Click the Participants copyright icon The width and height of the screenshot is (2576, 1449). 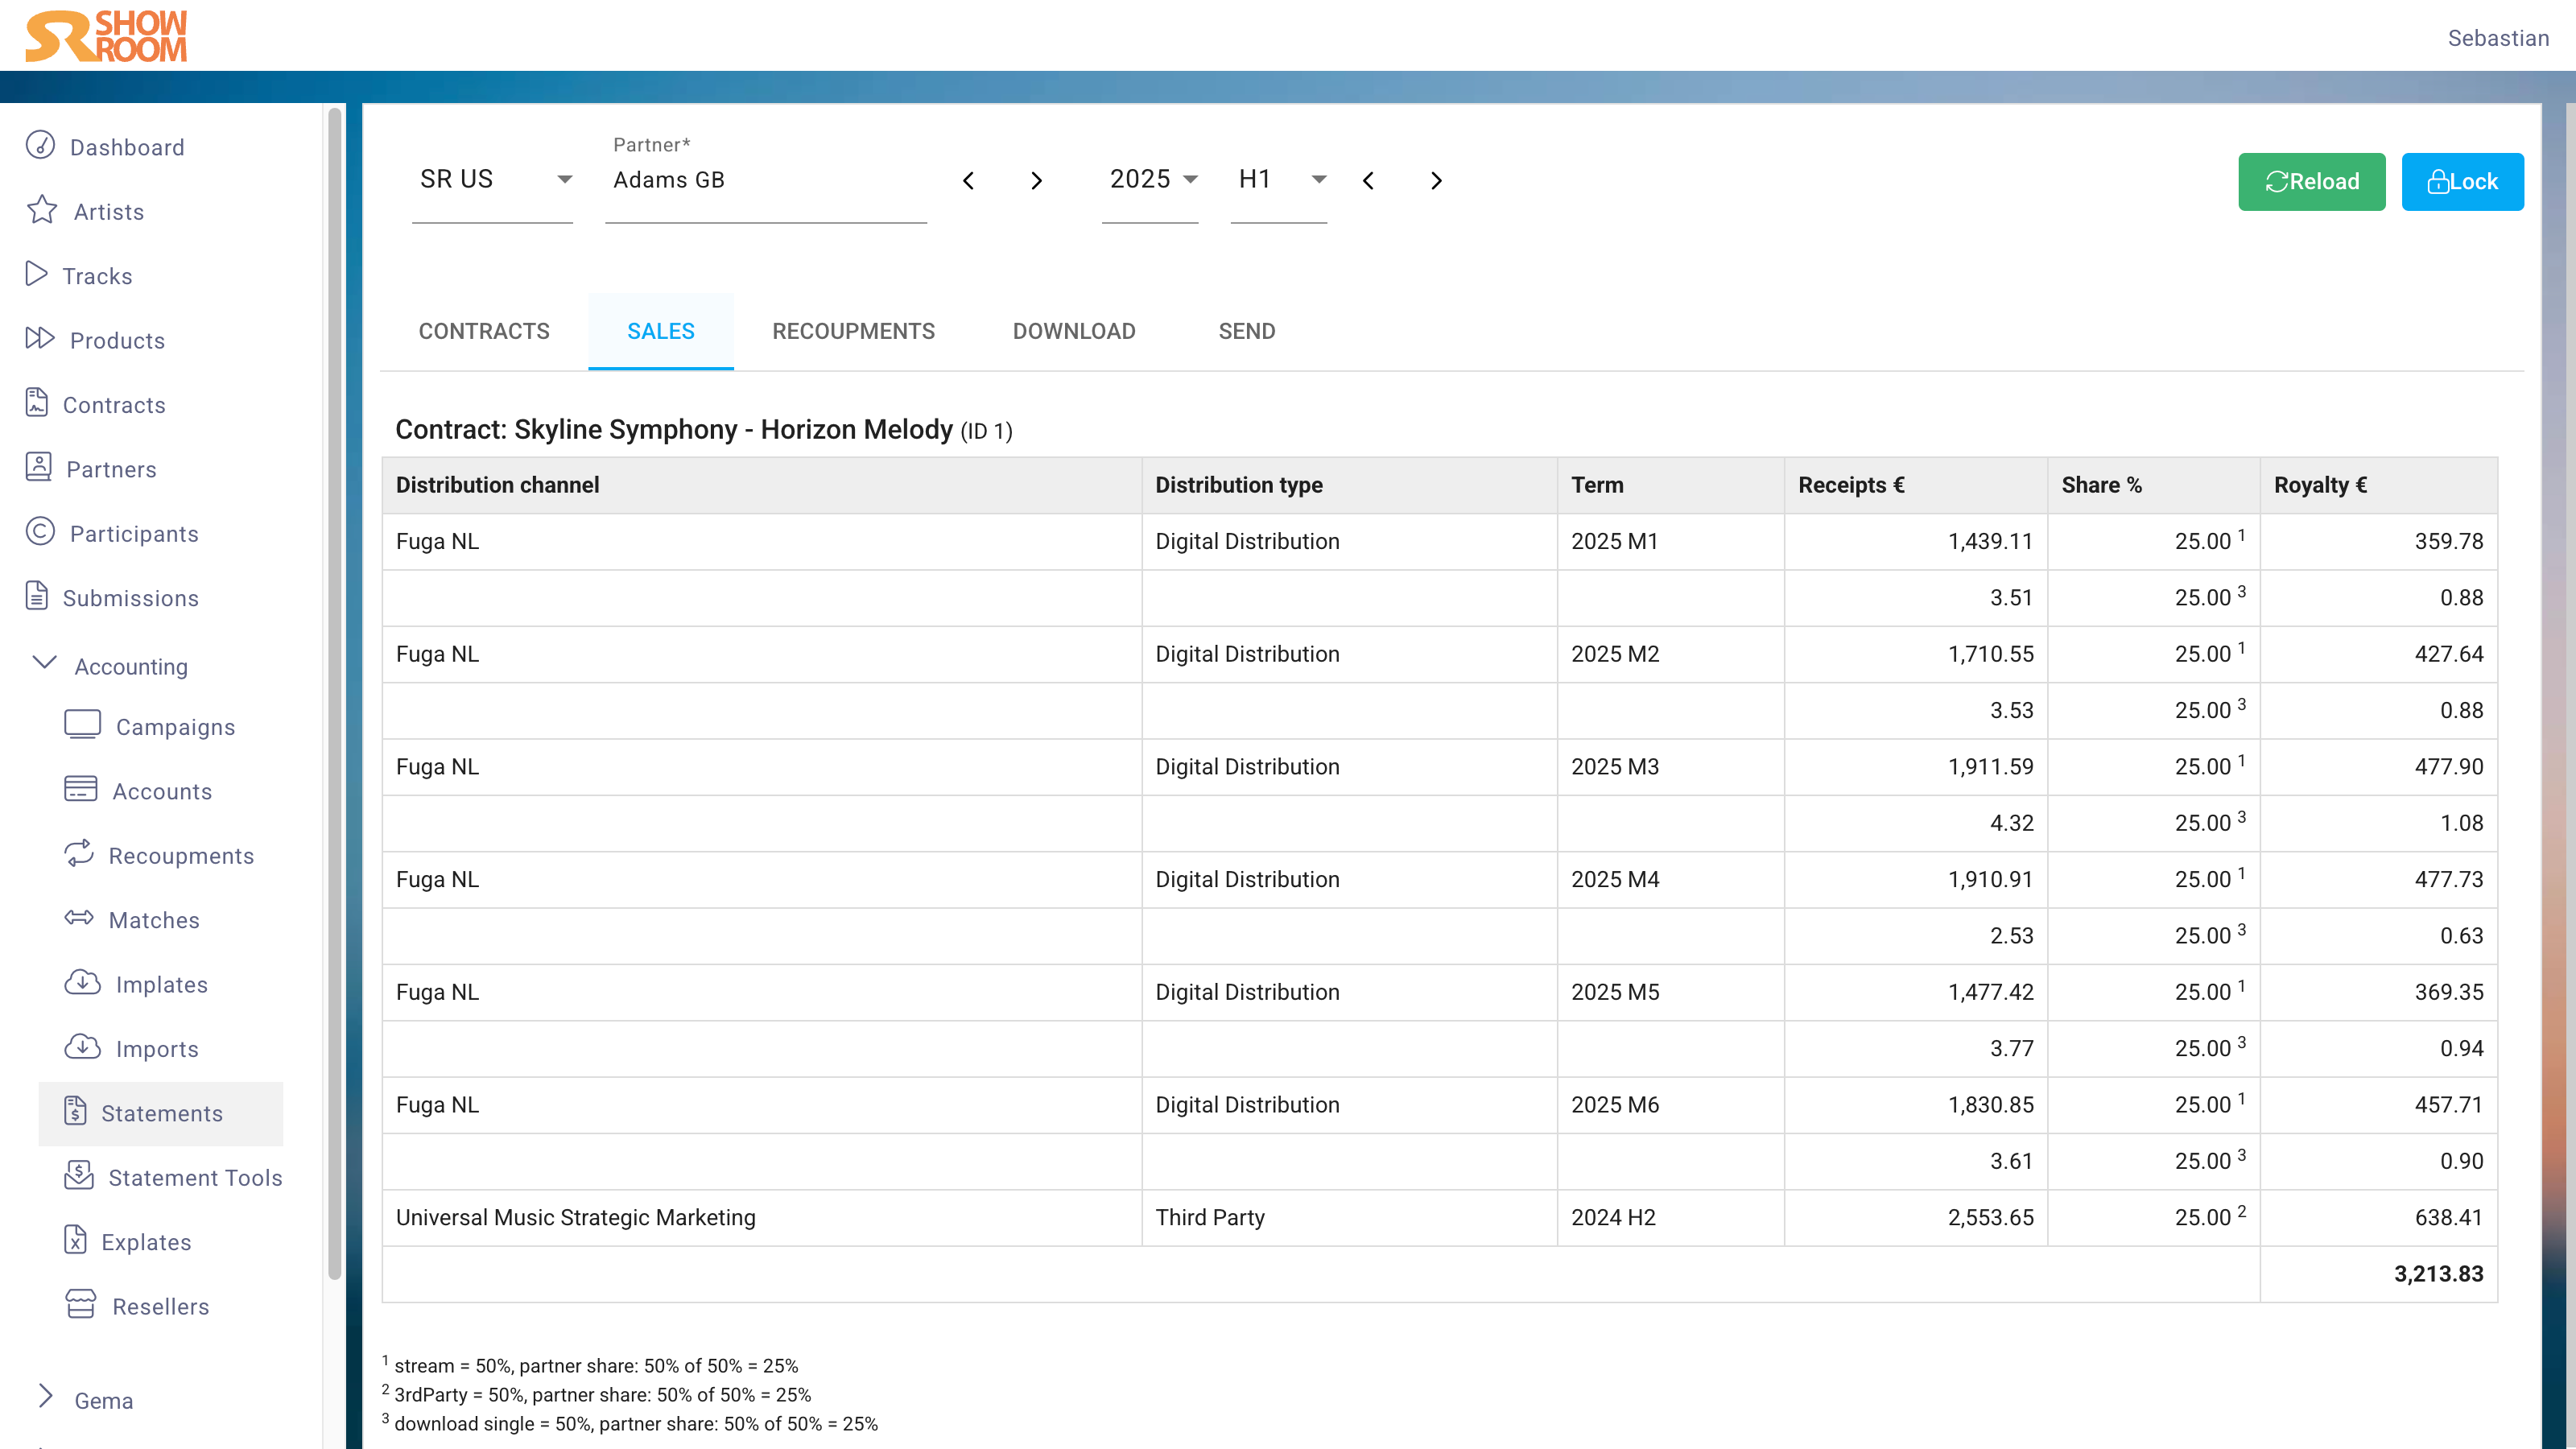(40, 532)
